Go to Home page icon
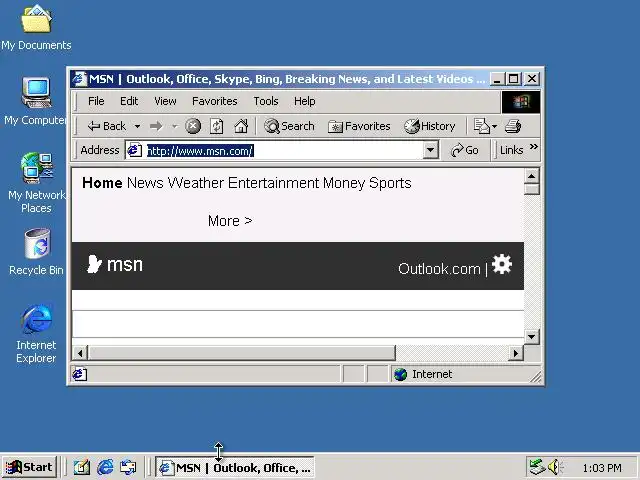 pyautogui.click(x=241, y=126)
